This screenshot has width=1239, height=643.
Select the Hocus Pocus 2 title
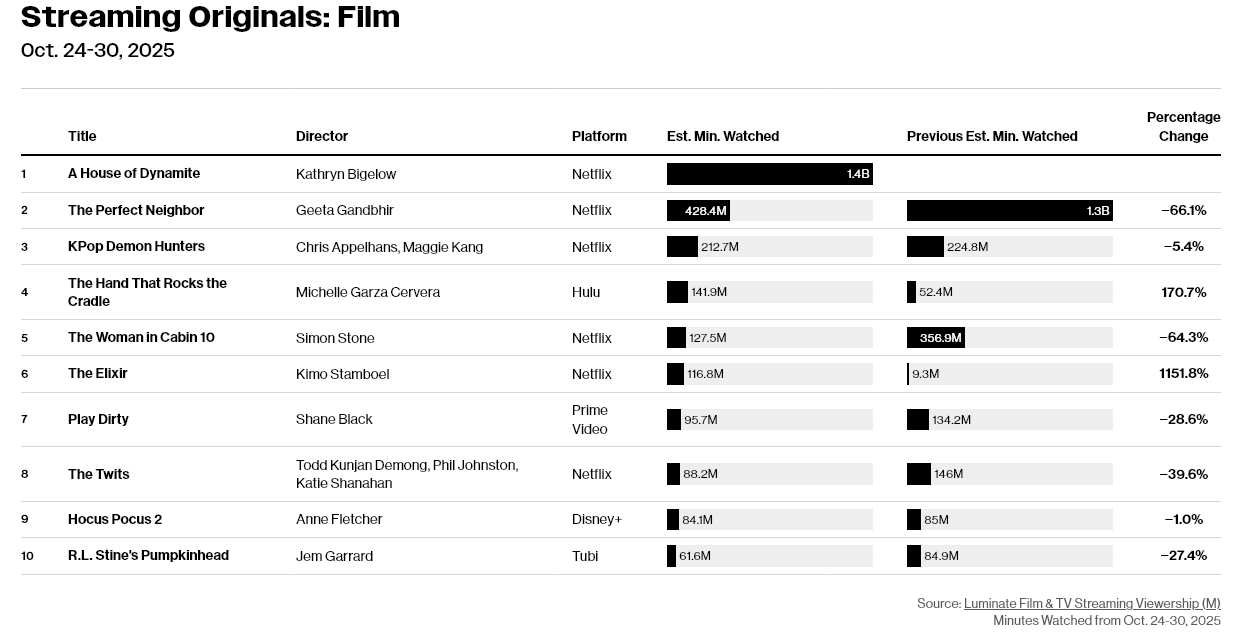tap(115, 519)
